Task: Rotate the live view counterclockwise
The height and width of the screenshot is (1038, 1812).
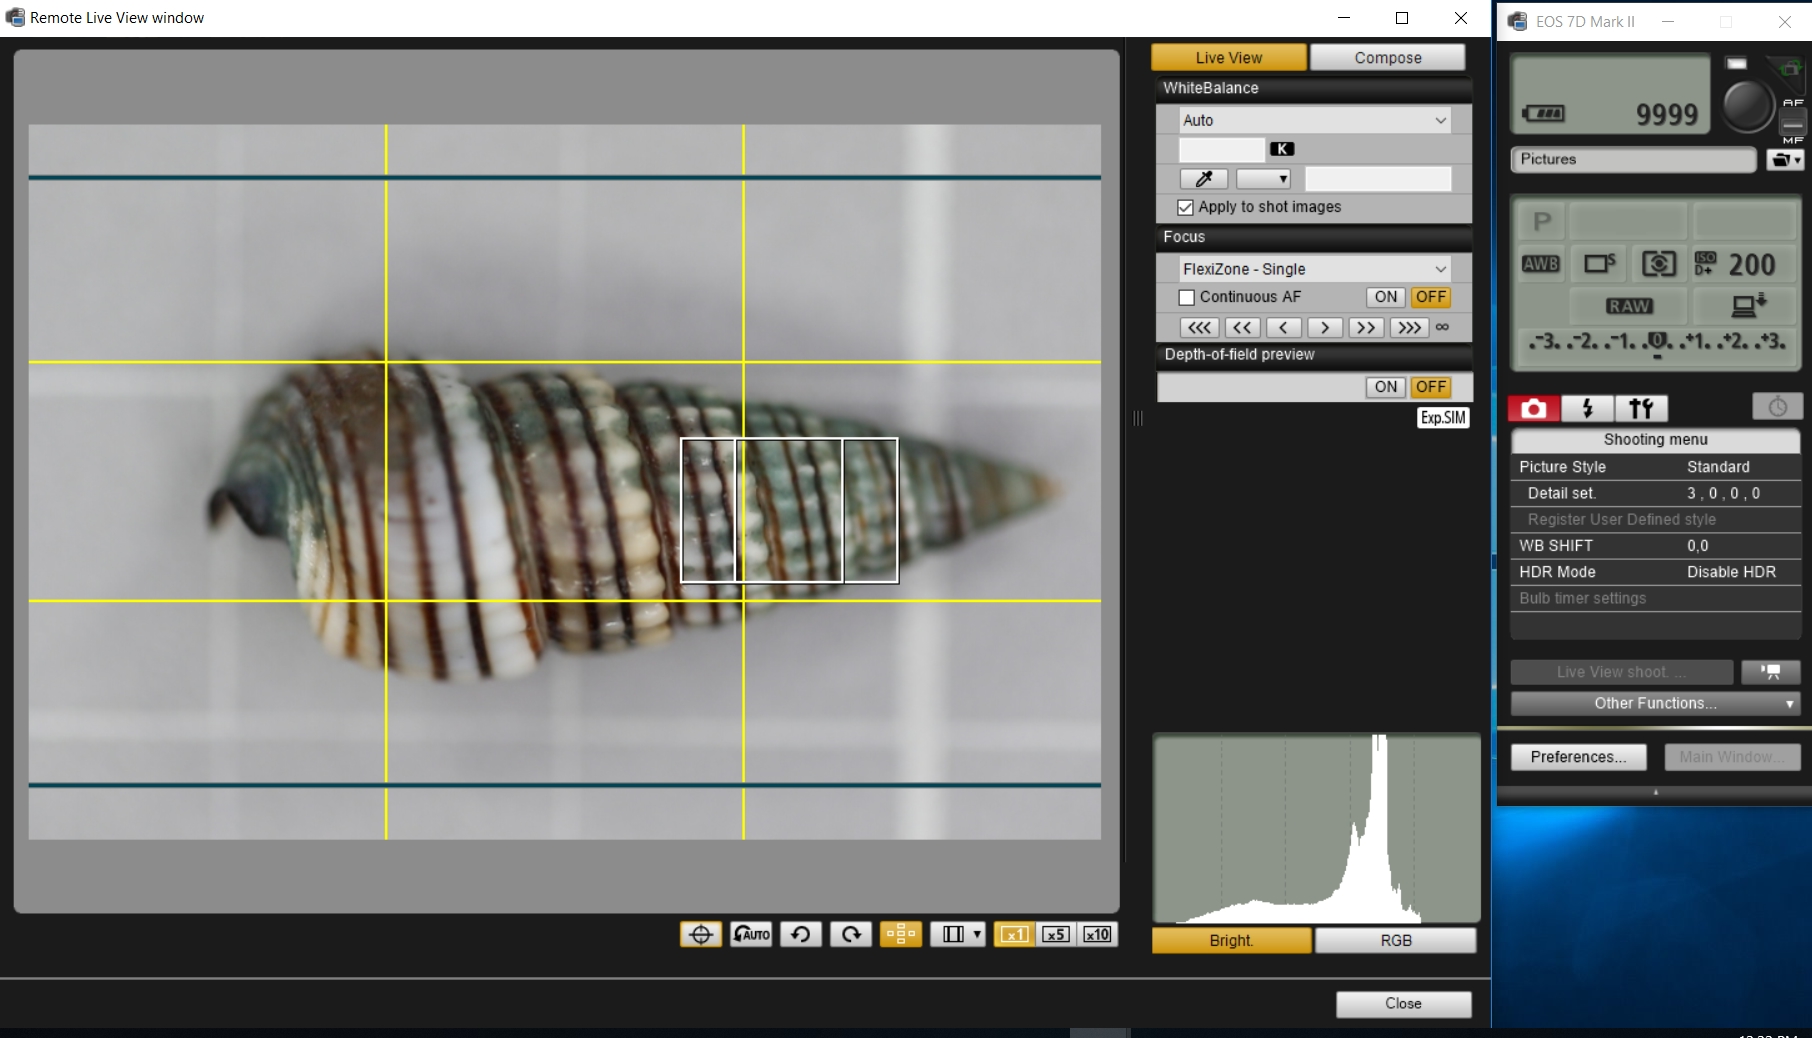Action: pyautogui.click(x=800, y=934)
